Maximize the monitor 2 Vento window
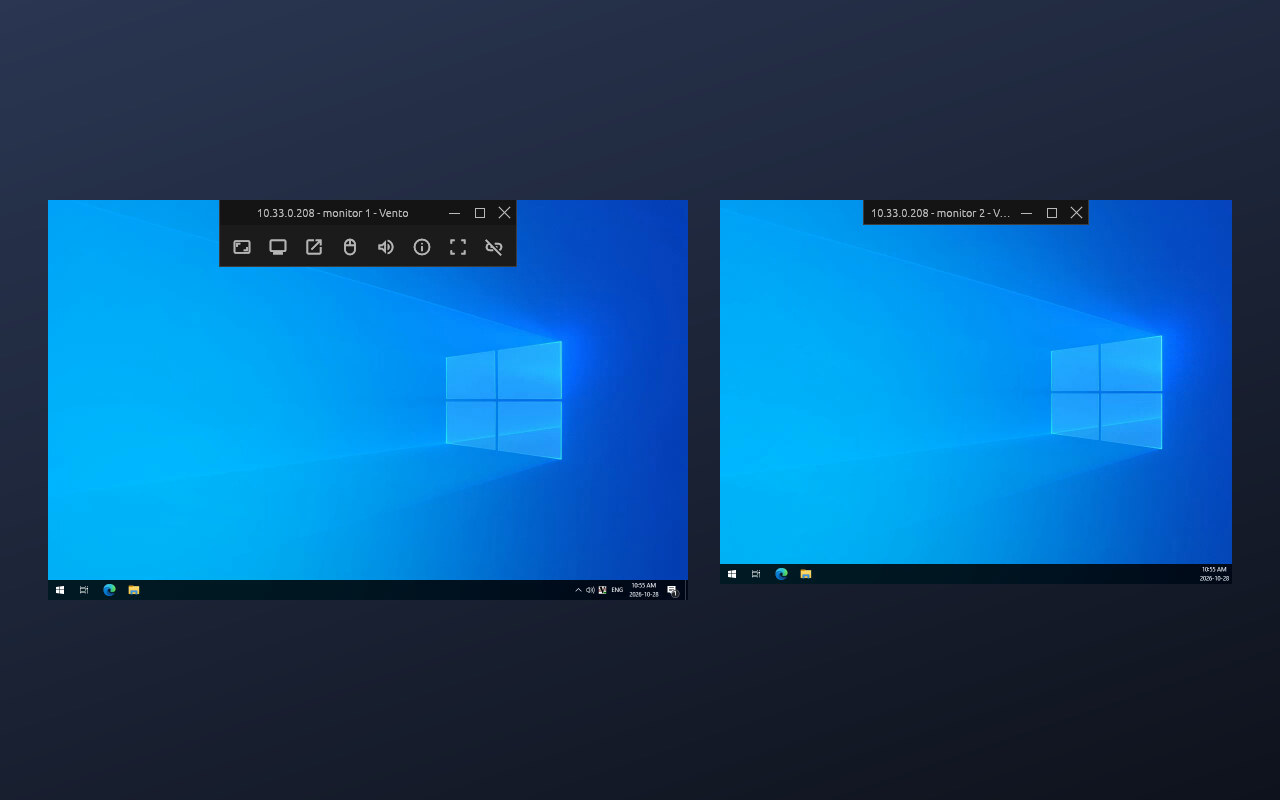The height and width of the screenshot is (800, 1280). 1052,213
